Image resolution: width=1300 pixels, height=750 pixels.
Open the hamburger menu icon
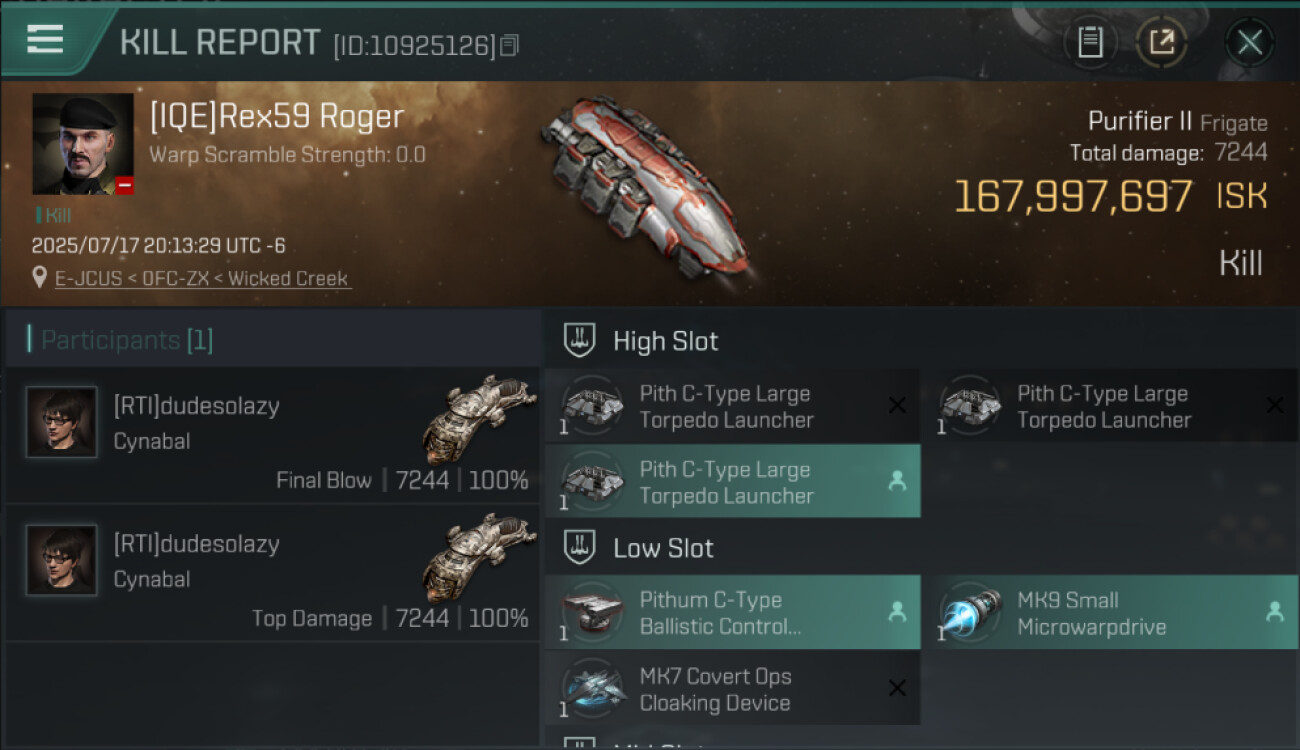point(45,40)
